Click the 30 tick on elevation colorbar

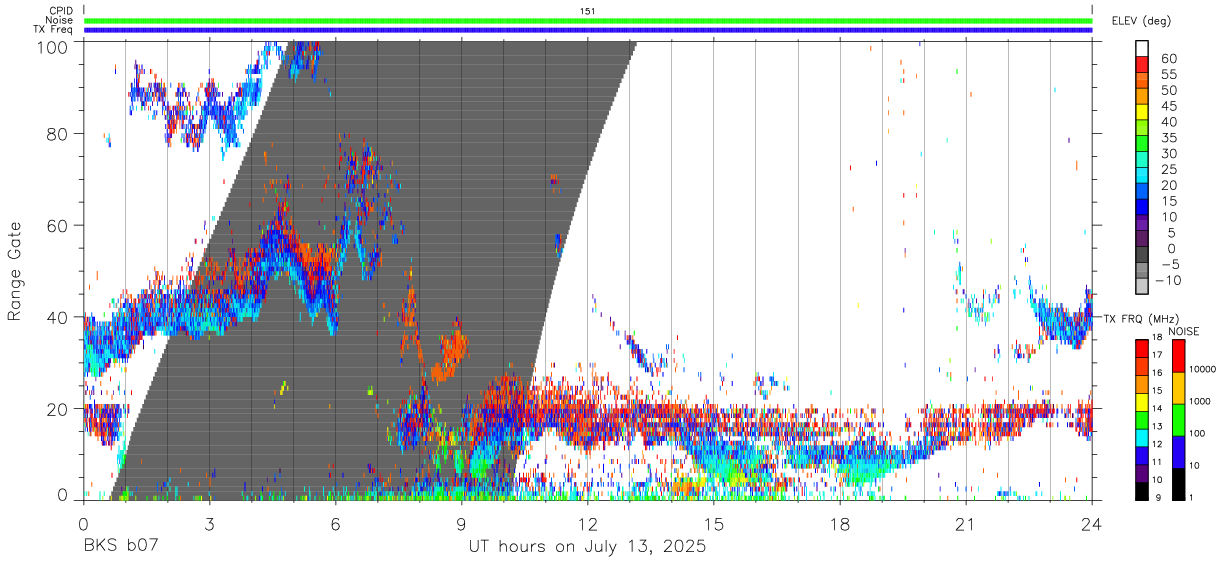coord(1167,153)
